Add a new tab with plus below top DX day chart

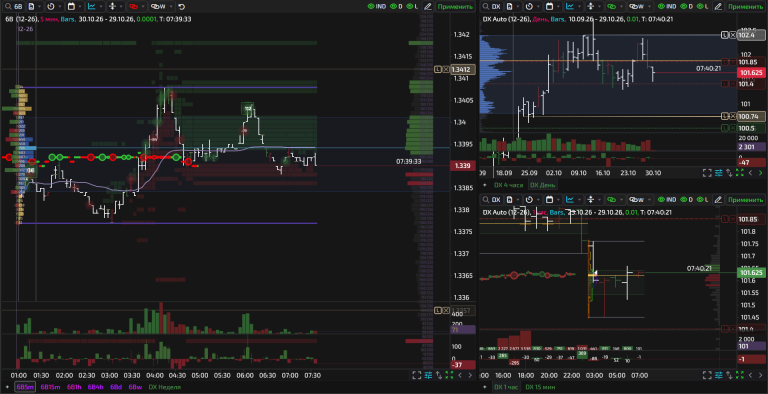click(485, 185)
